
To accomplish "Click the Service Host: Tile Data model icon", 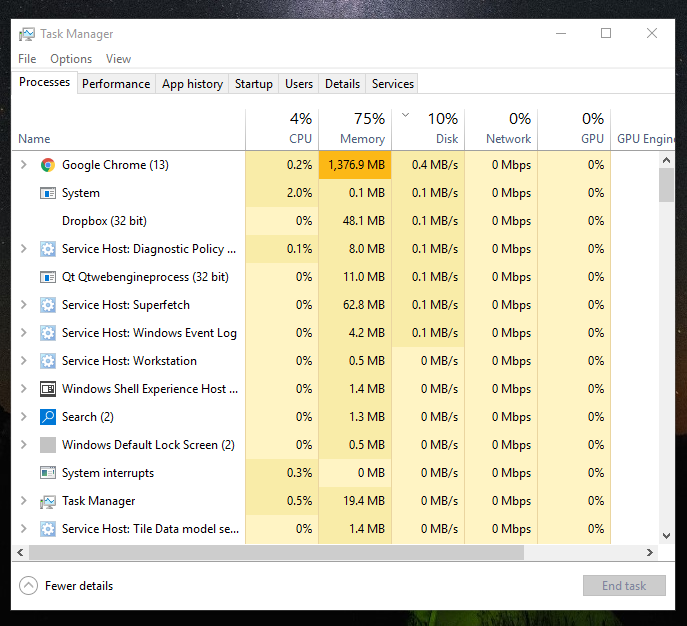I will [x=48, y=529].
